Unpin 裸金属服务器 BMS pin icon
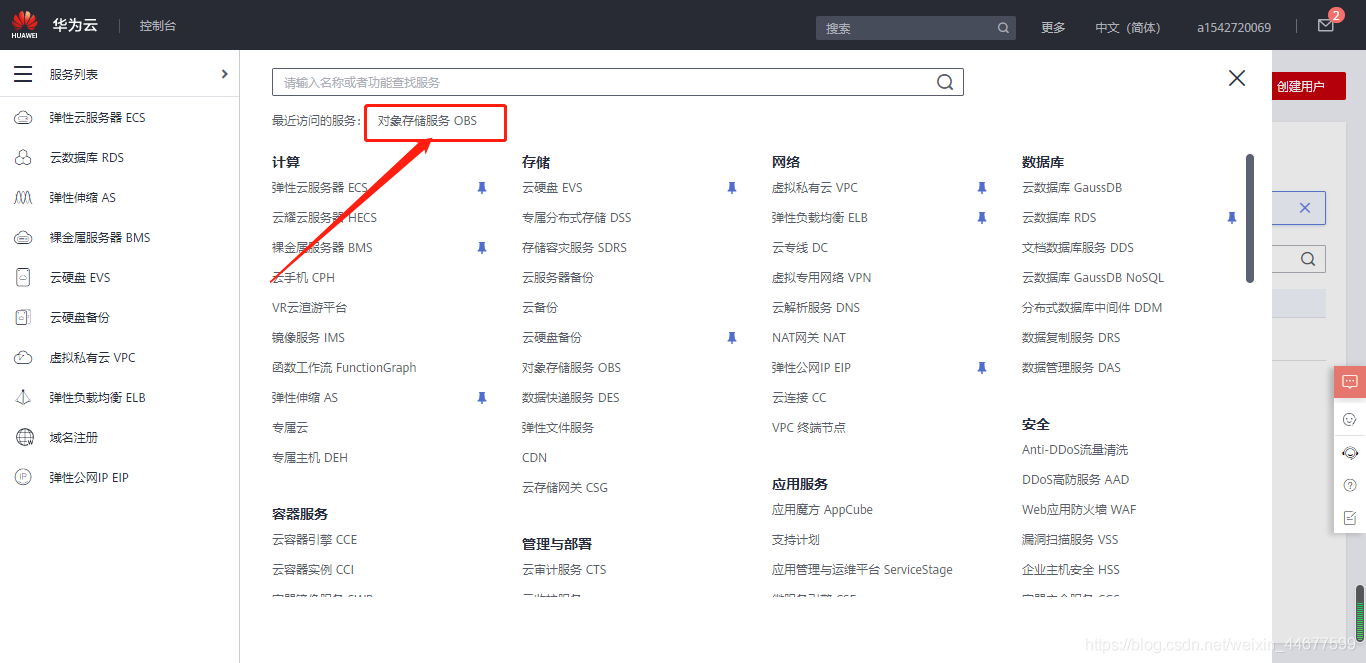 481,247
